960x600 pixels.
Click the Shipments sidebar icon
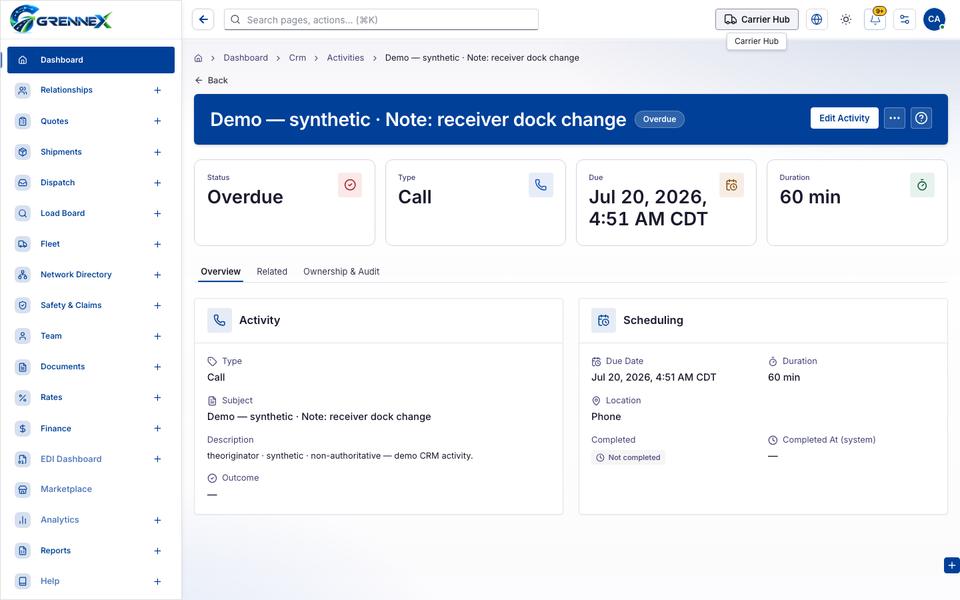pyautogui.click(x=23, y=152)
